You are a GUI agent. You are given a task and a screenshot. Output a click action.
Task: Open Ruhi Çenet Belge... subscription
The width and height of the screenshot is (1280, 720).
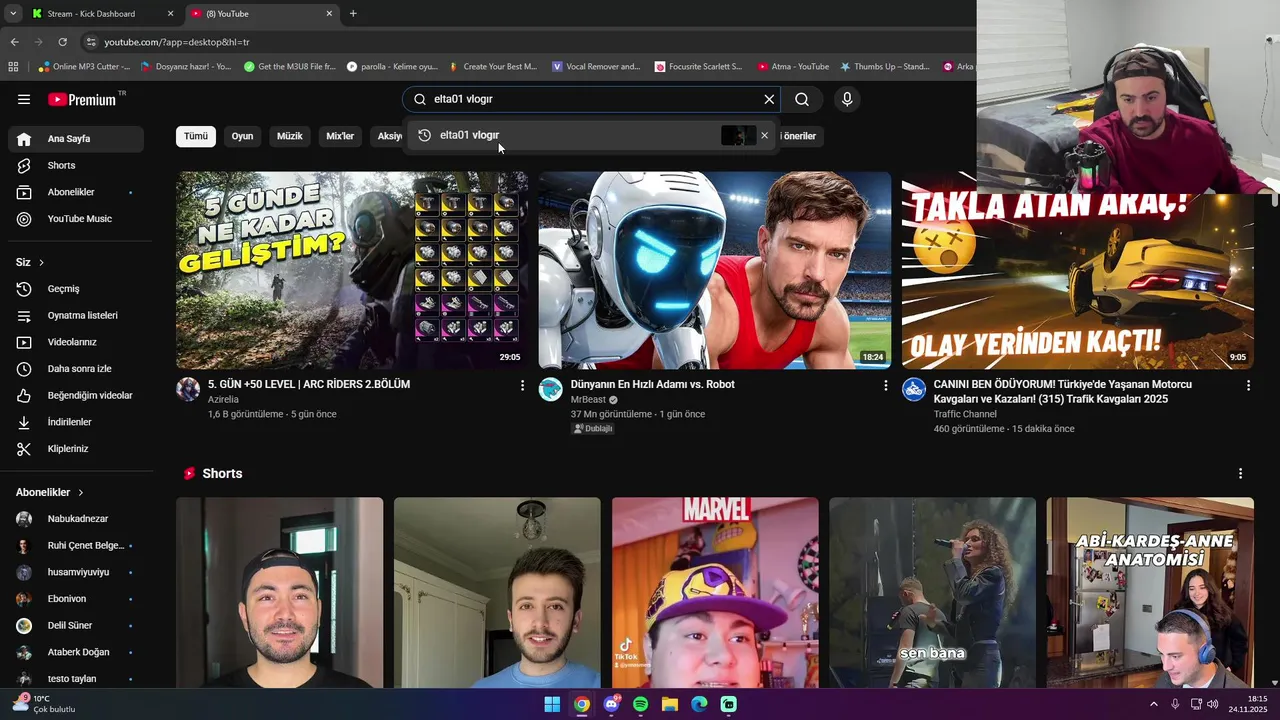(x=76, y=546)
